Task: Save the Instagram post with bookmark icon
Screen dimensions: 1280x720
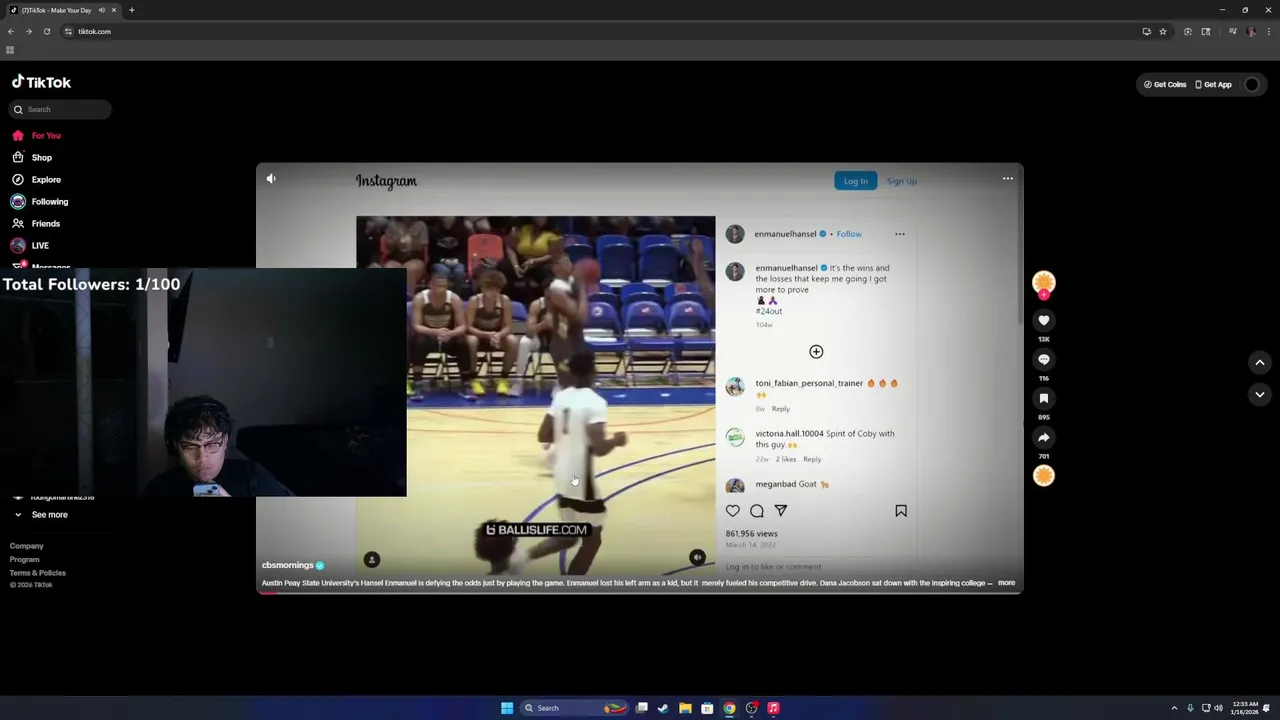Action: point(901,511)
